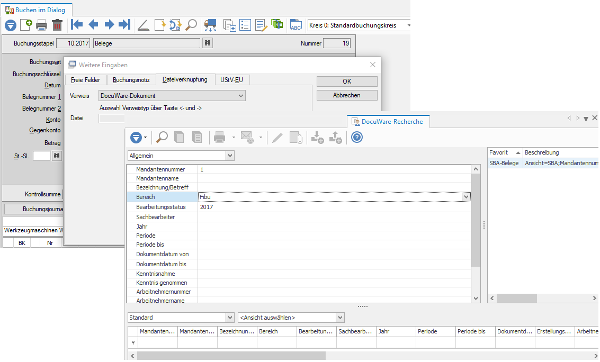The image size is (600, 362).
Task: Click the Mandantenname search input field
Action: 334,178
